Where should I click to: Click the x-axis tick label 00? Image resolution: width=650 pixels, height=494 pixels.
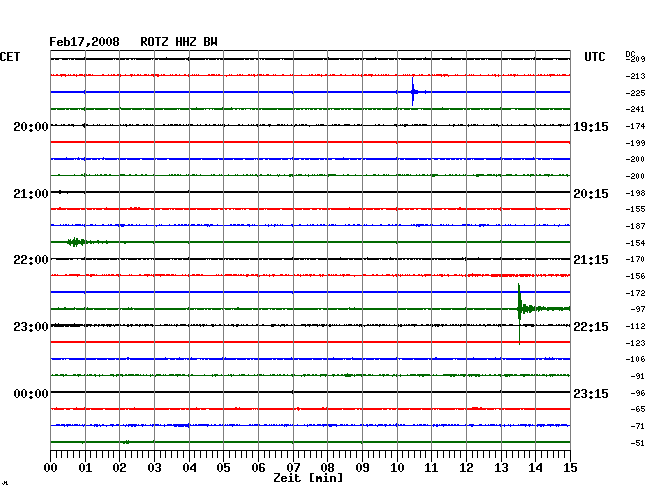(51, 467)
